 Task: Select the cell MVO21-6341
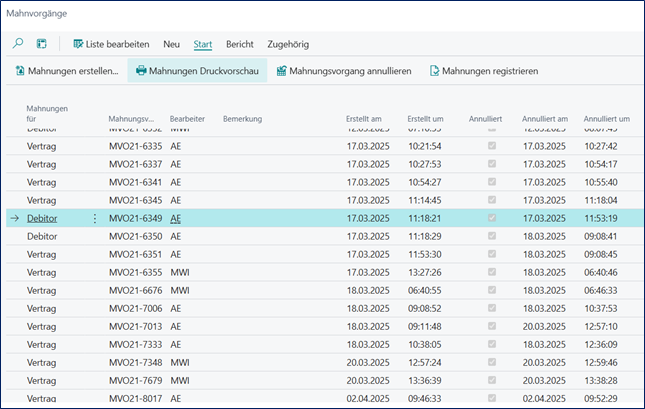(135, 182)
